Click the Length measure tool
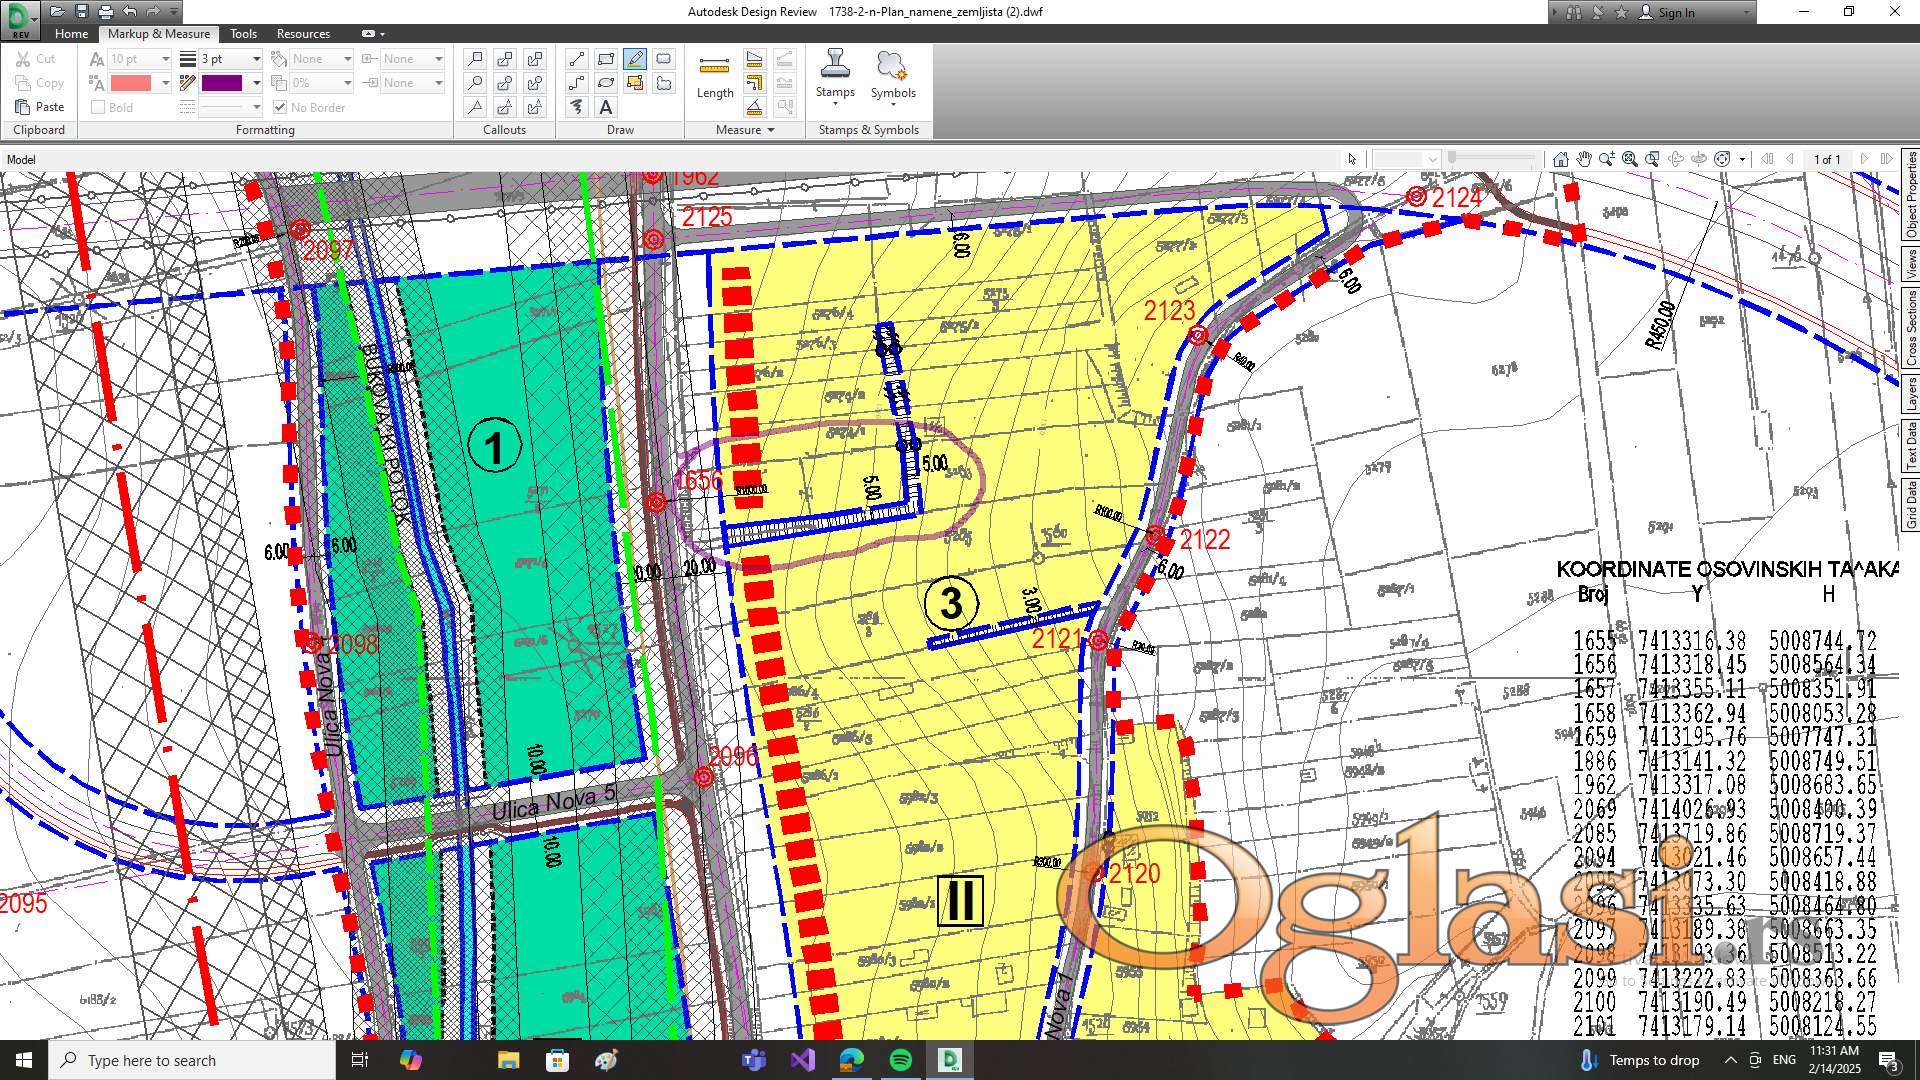The width and height of the screenshot is (1920, 1080). [x=714, y=76]
